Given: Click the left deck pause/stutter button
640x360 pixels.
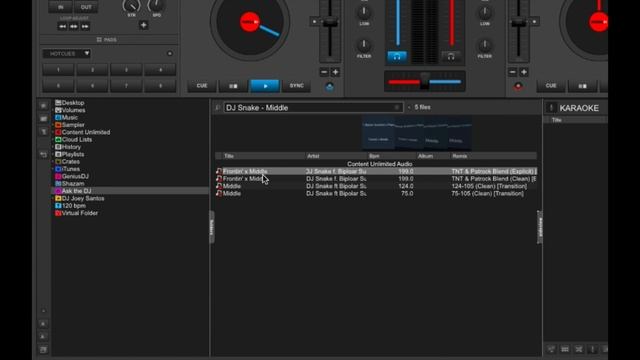Looking at the screenshot, I should tap(233, 86).
